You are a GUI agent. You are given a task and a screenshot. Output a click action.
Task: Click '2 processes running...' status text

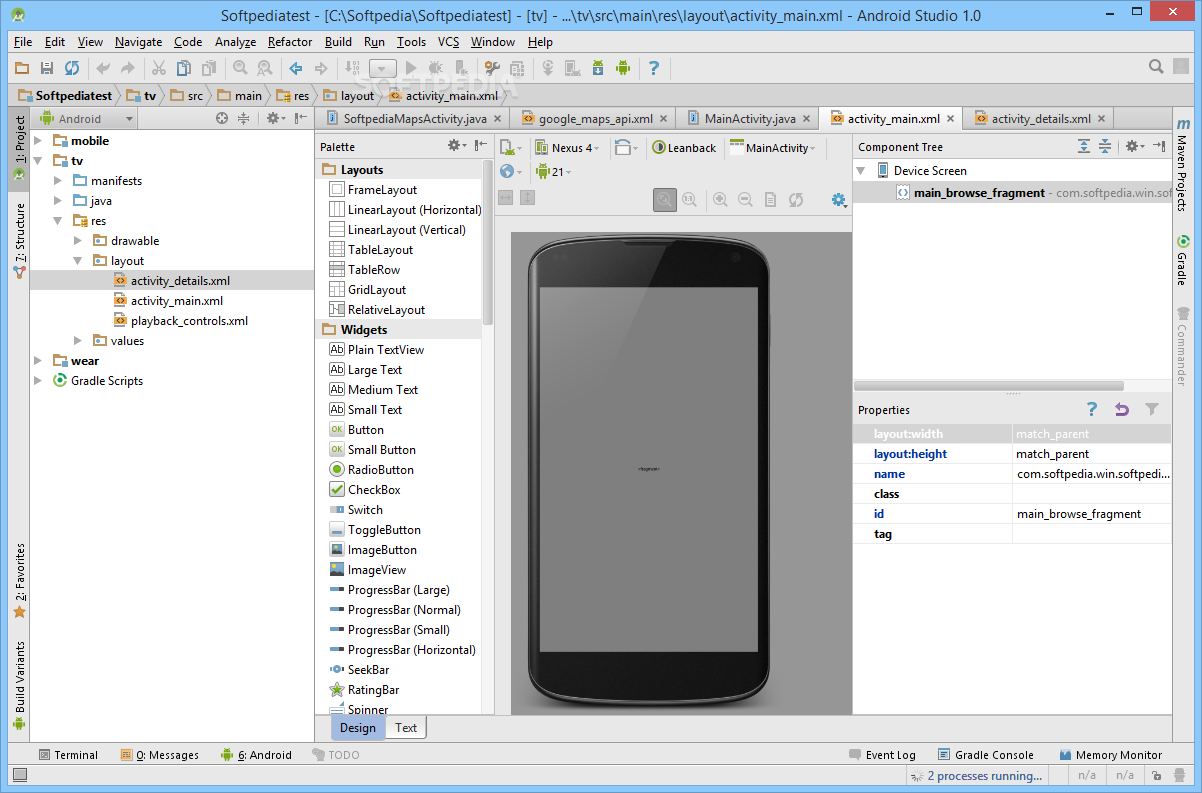coord(985,776)
